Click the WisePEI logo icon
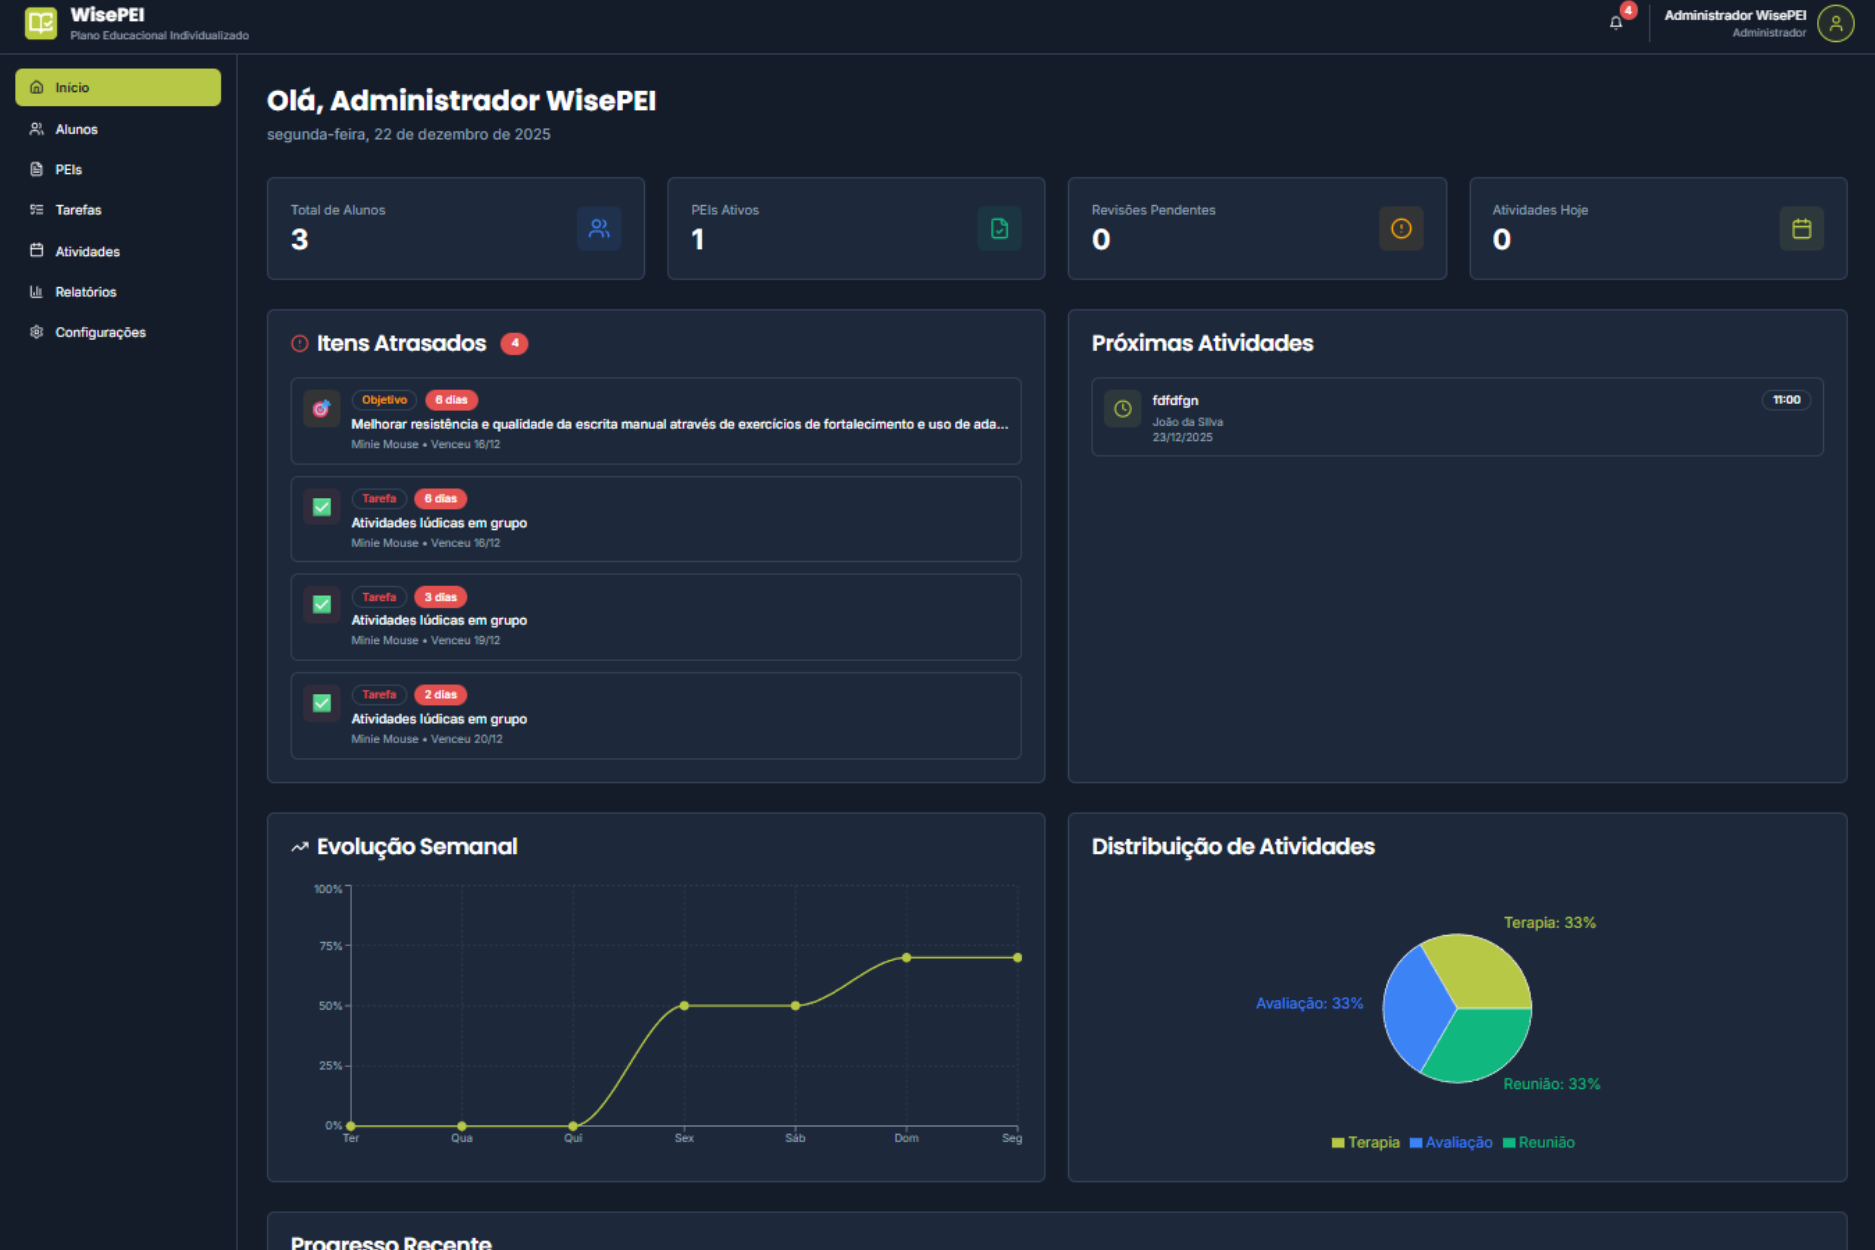This screenshot has height=1250, width=1875. 40,22
